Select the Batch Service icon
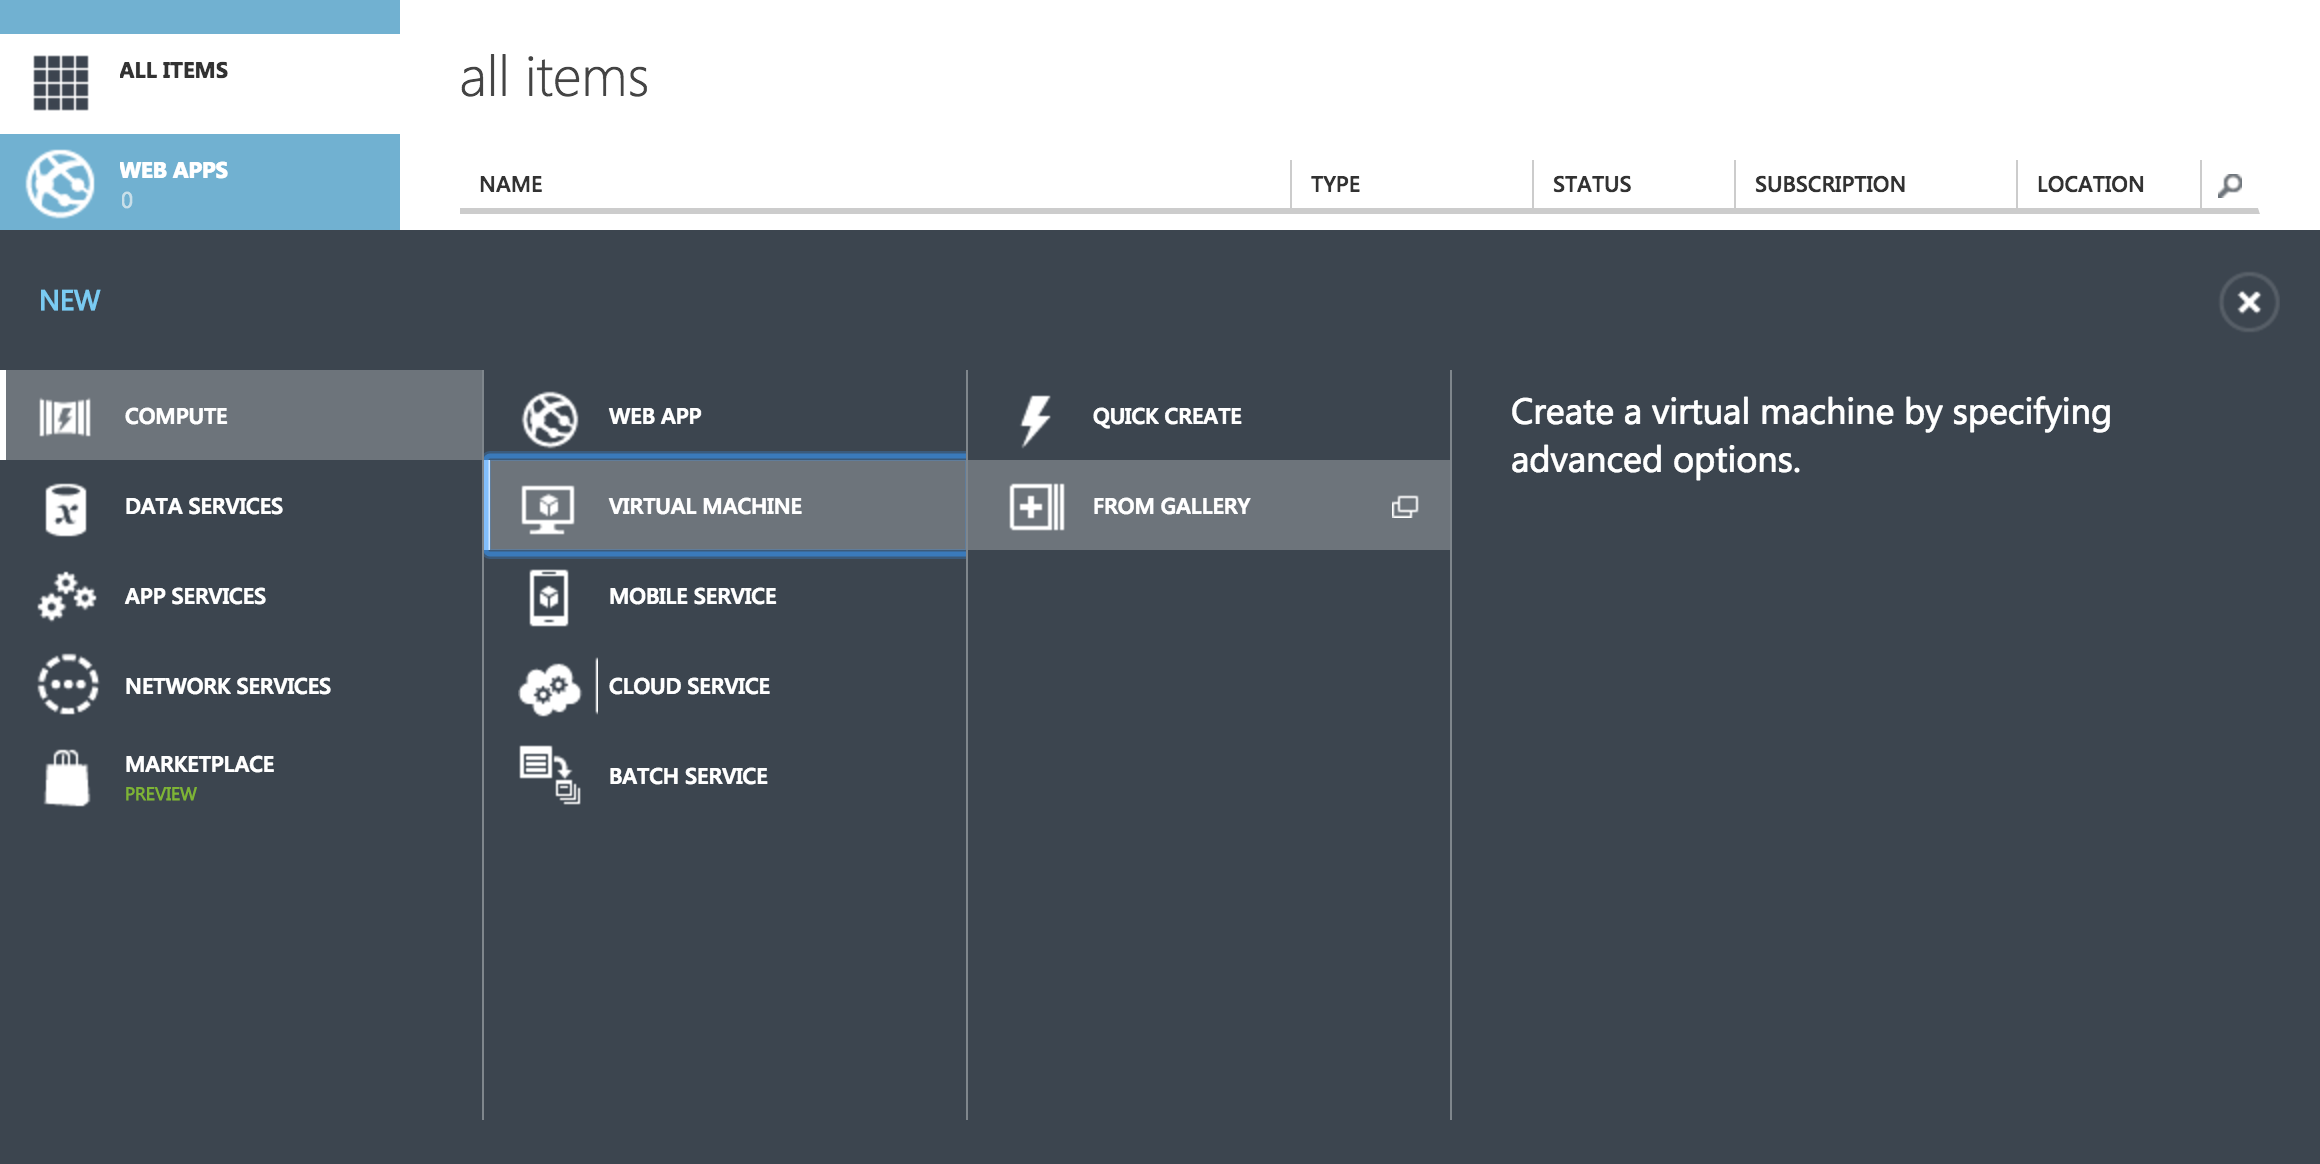Viewport: 2320px width, 1164px height. 549,775
